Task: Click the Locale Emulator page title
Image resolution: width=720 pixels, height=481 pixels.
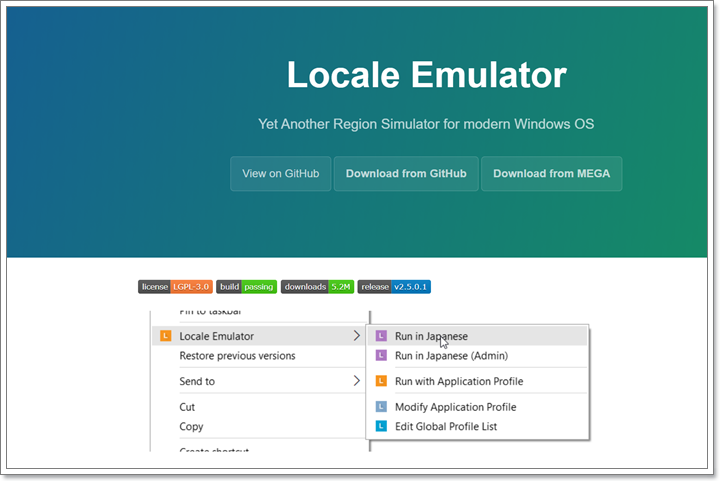Action: (x=427, y=75)
